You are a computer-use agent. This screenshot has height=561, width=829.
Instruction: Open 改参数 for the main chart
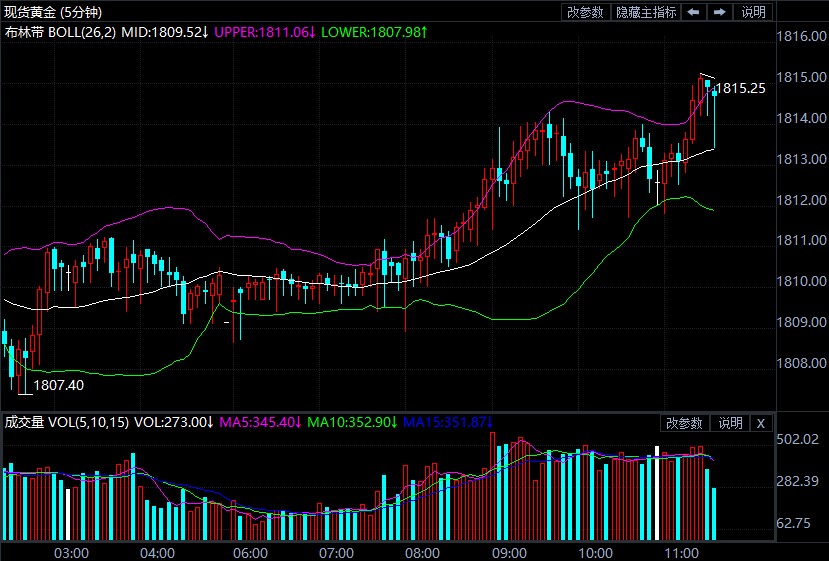(585, 12)
